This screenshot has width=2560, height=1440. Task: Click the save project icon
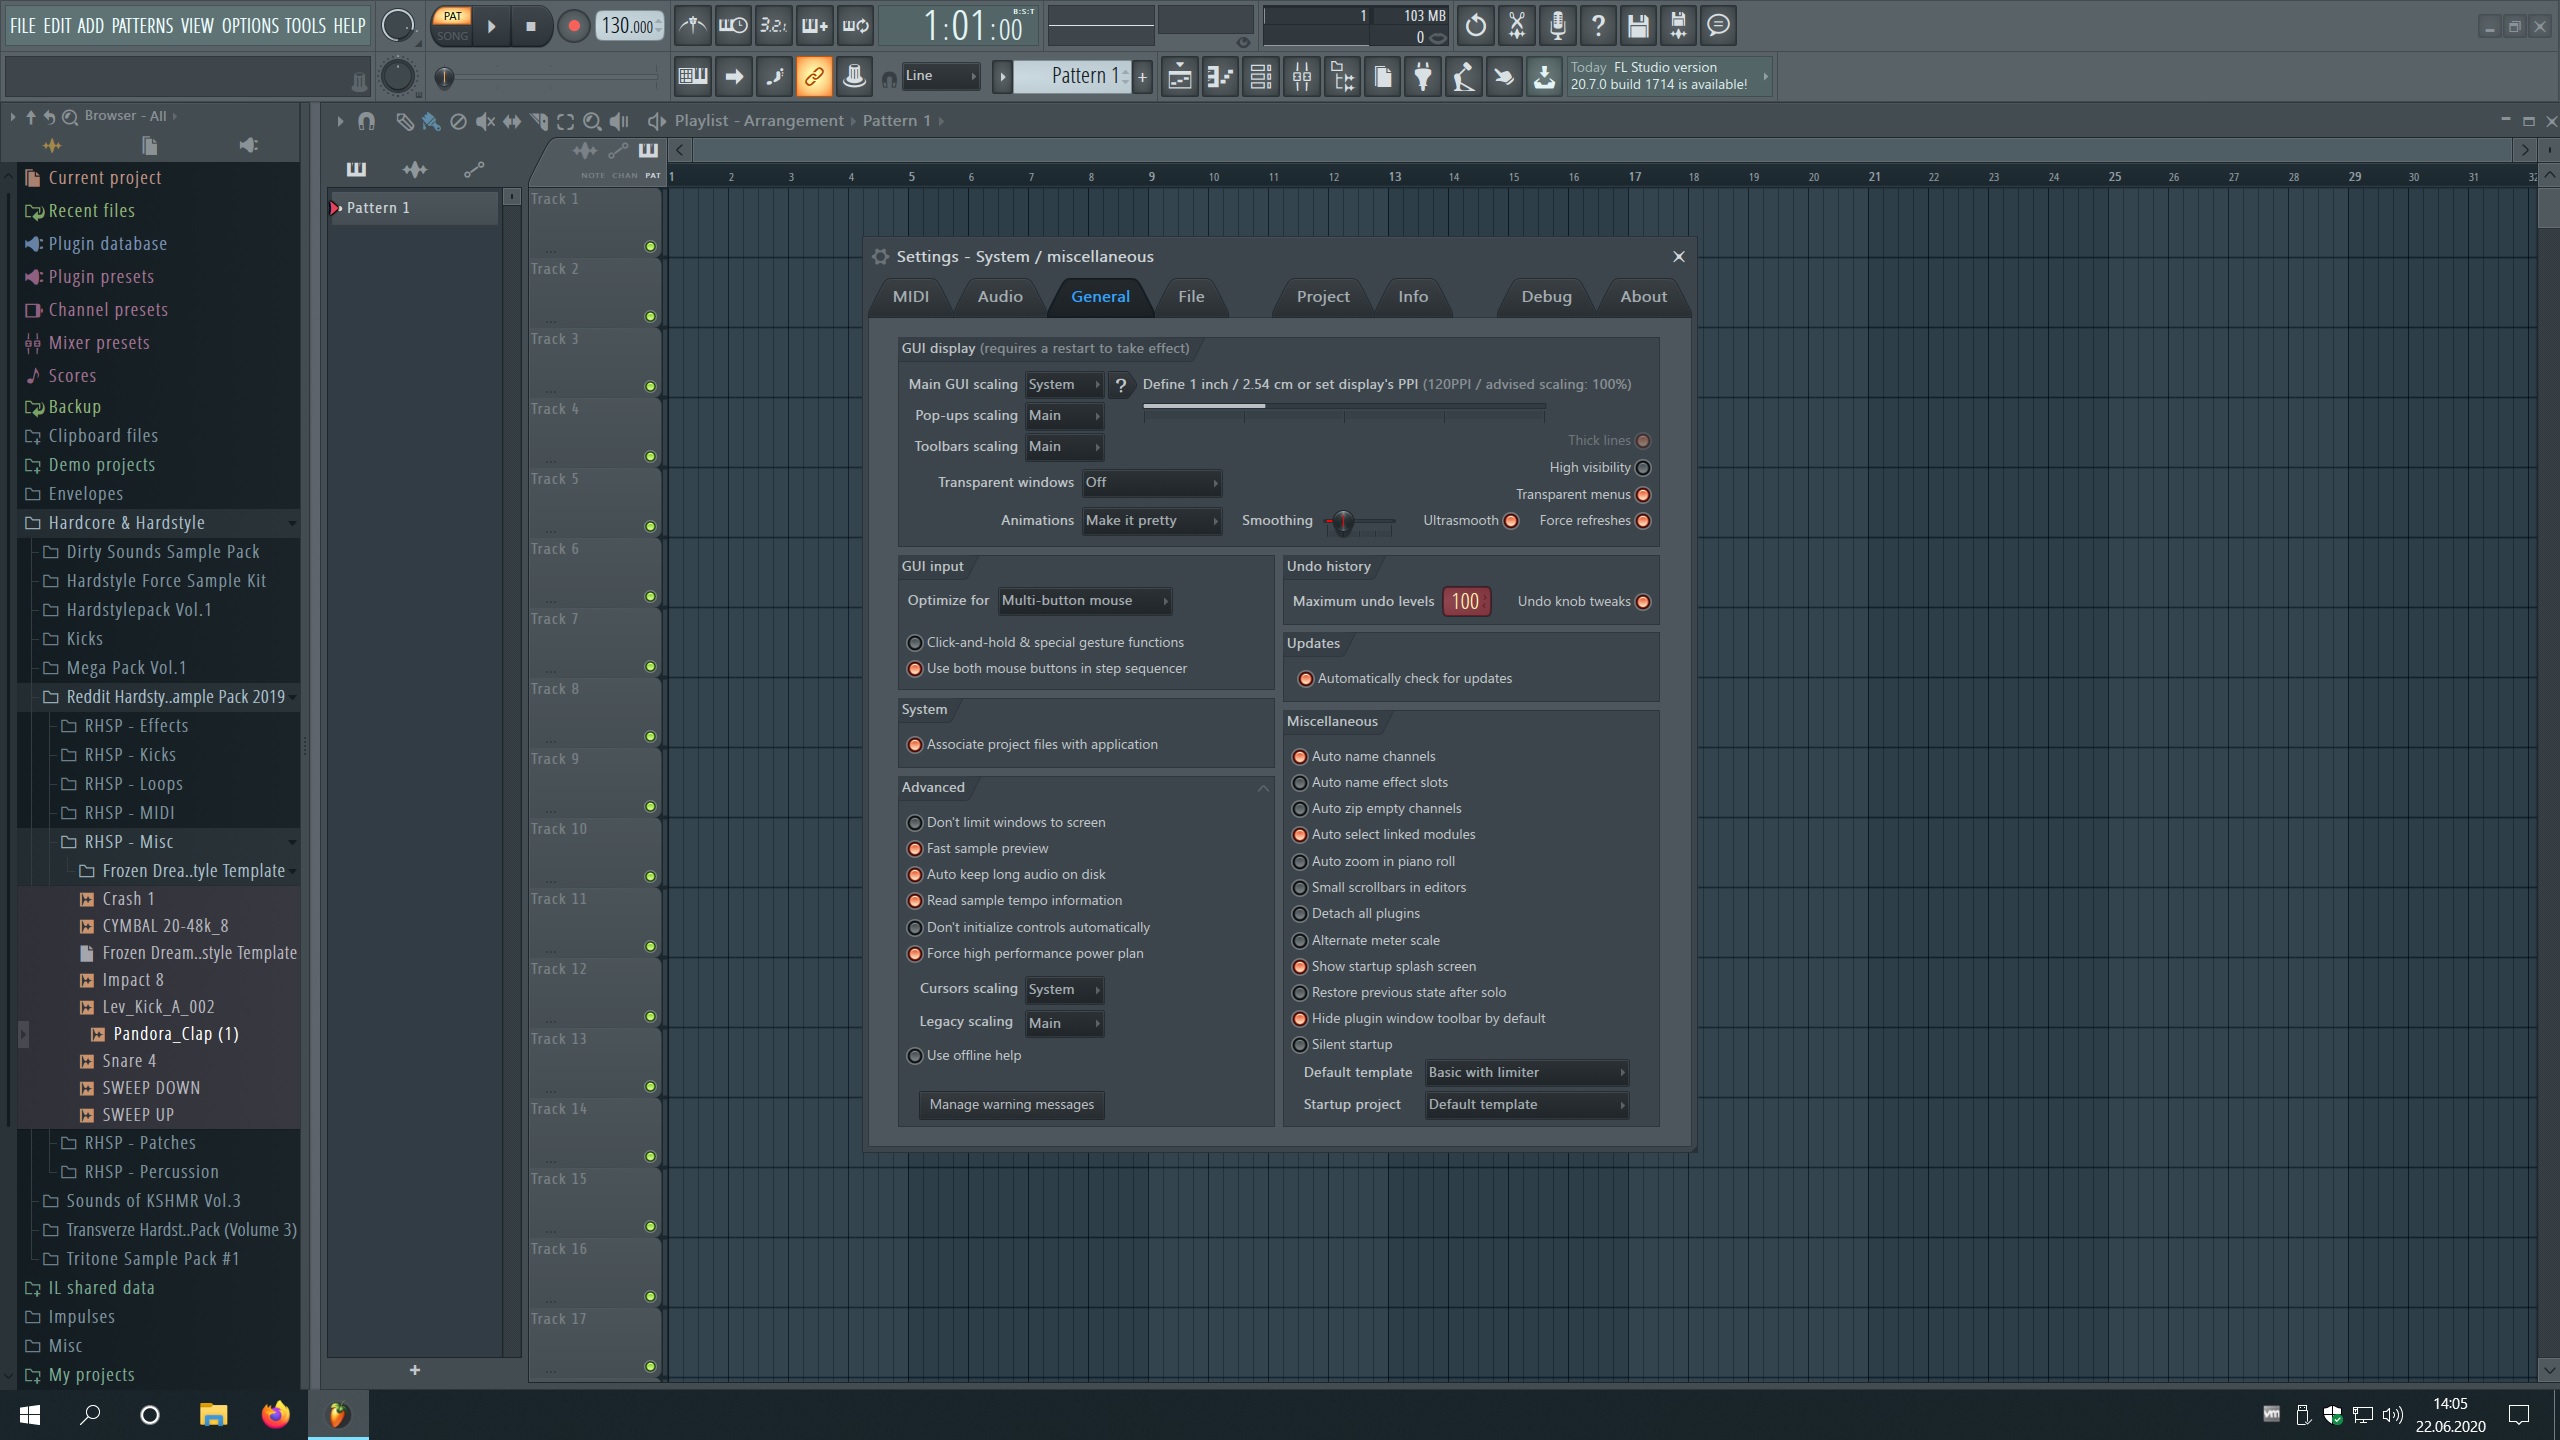pyautogui.click(x=1637, y=26)
